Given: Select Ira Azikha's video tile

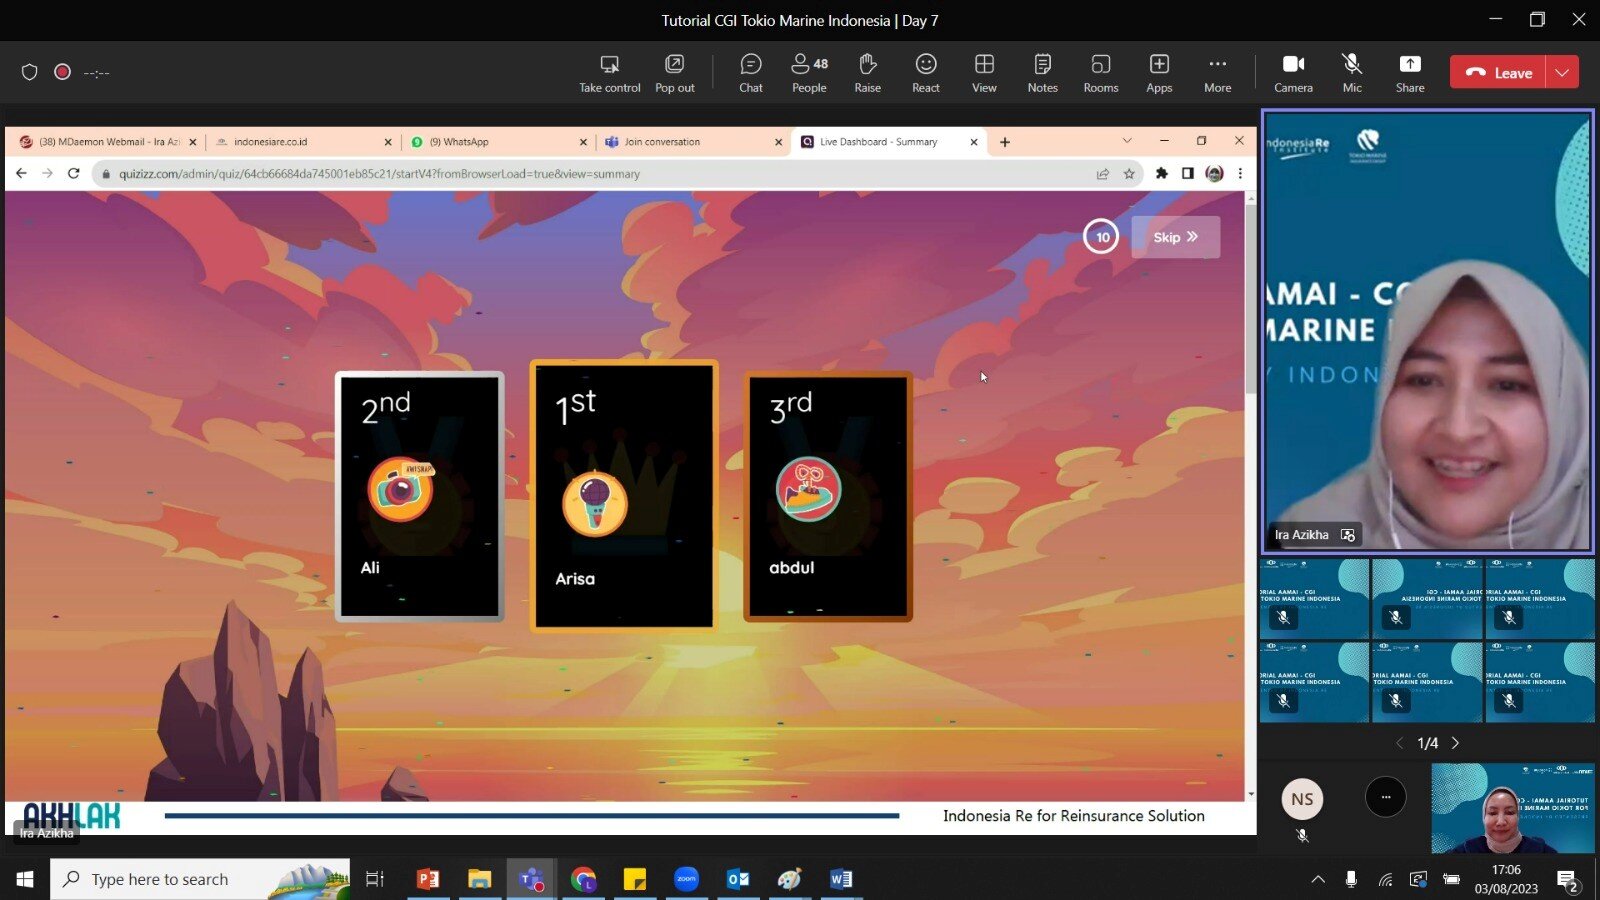Looking at the screenshot, I should click(1427, 332).
